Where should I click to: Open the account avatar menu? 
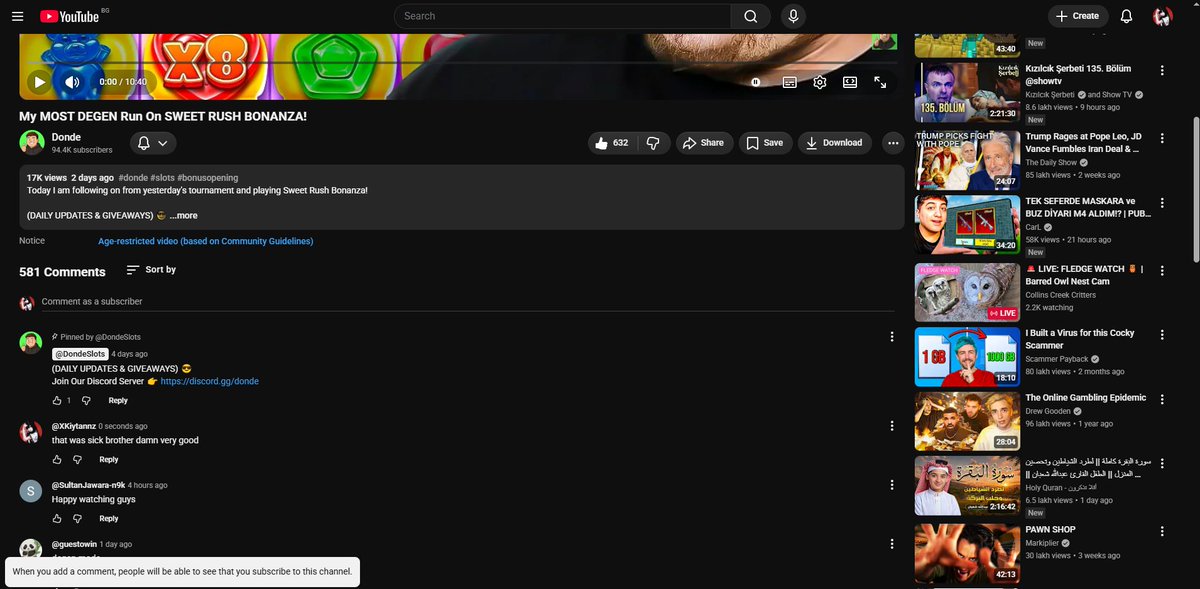[x=1162, y=16]
